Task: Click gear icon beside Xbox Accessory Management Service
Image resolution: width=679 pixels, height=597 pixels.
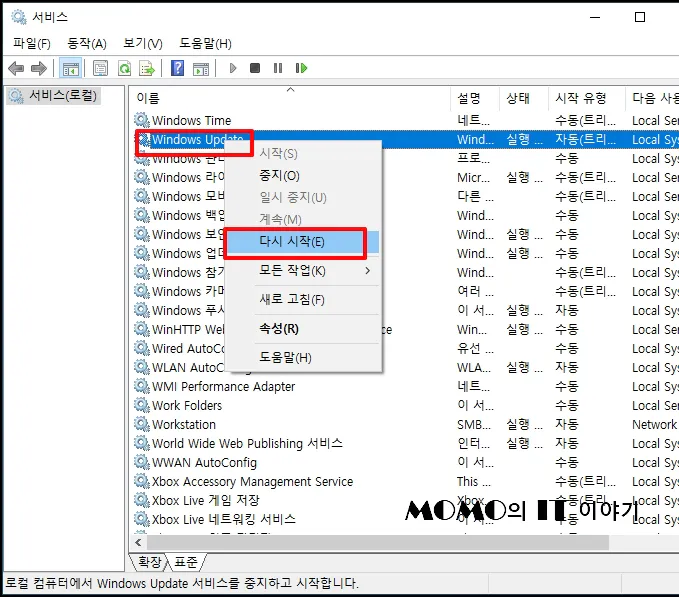Action: pyautogui.click(x=142, y=481)
